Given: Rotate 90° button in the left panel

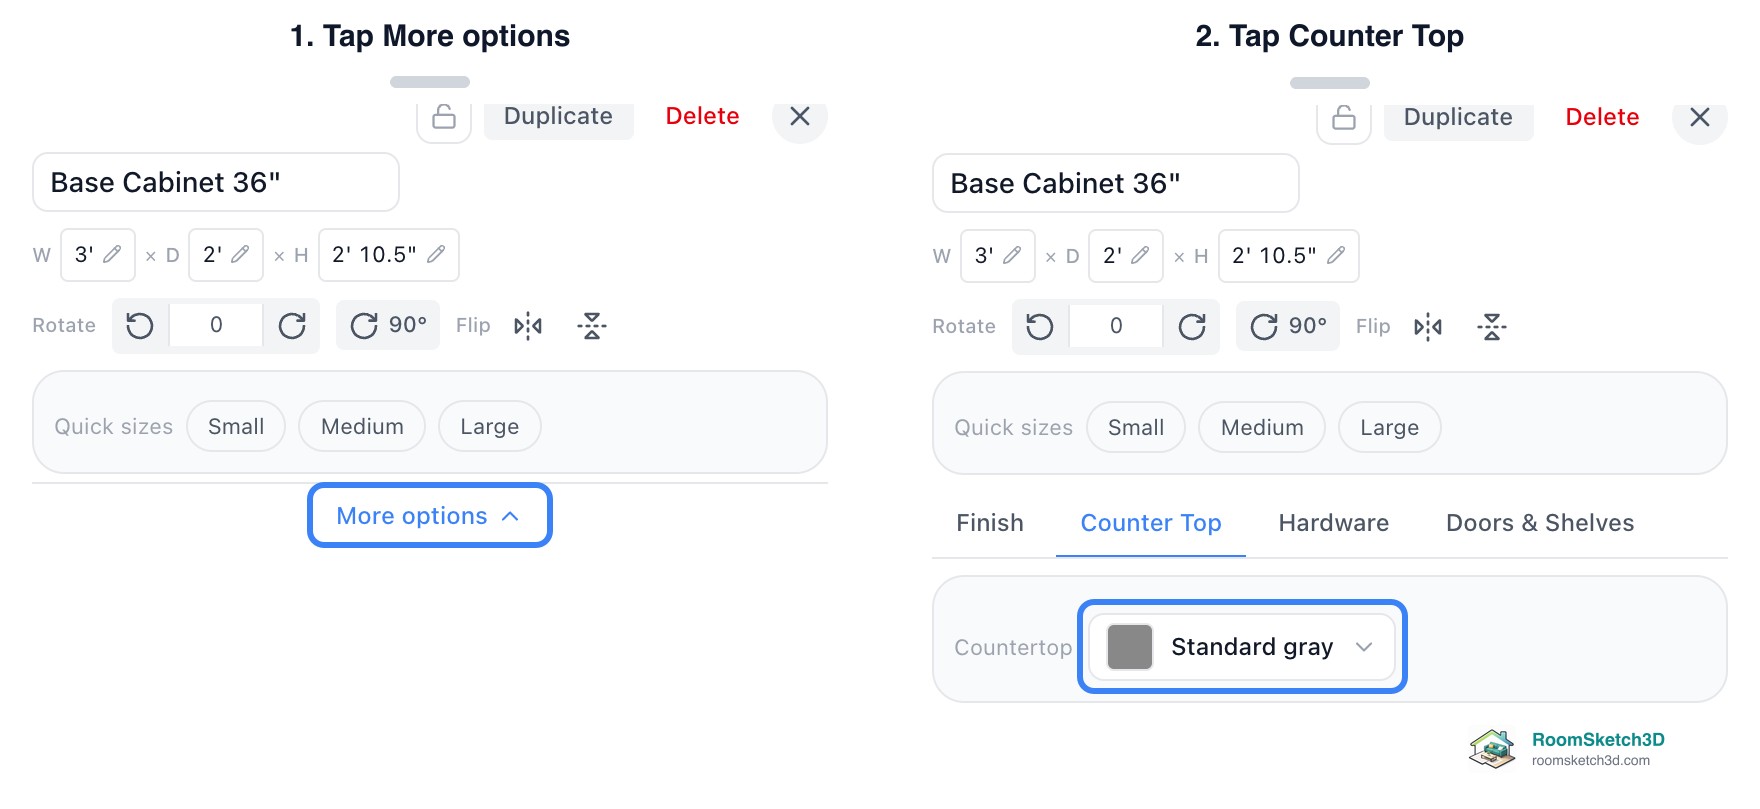Looking at the screenshot, I should 388,325.
